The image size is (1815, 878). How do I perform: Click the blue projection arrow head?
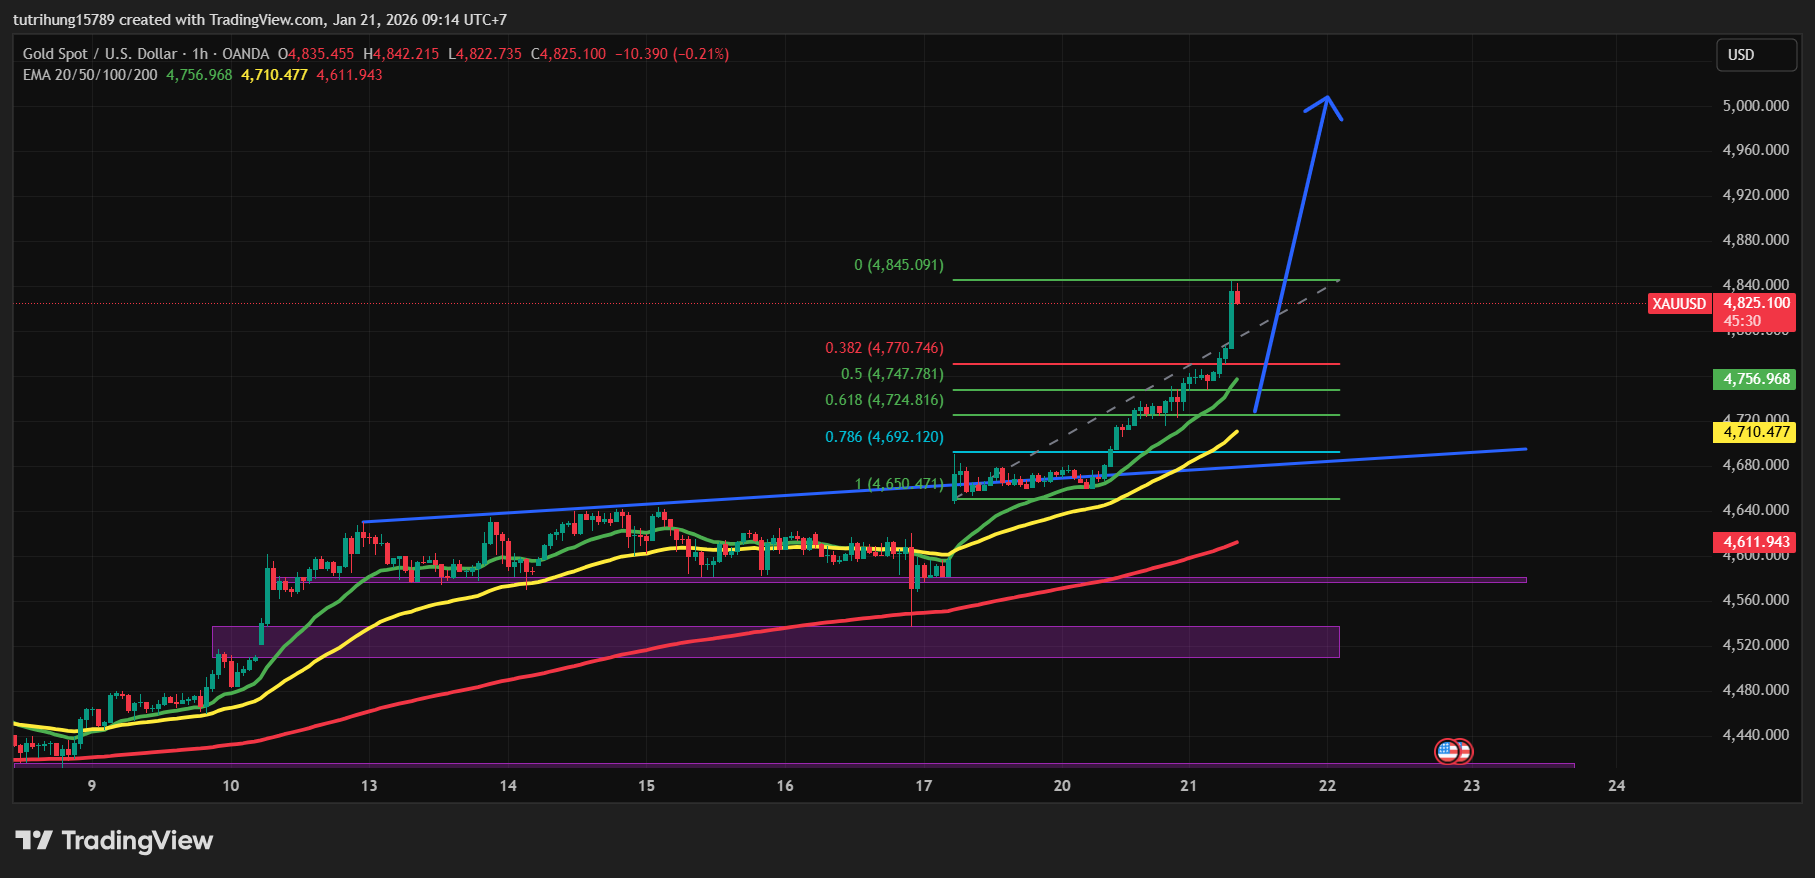[1326, 100]
